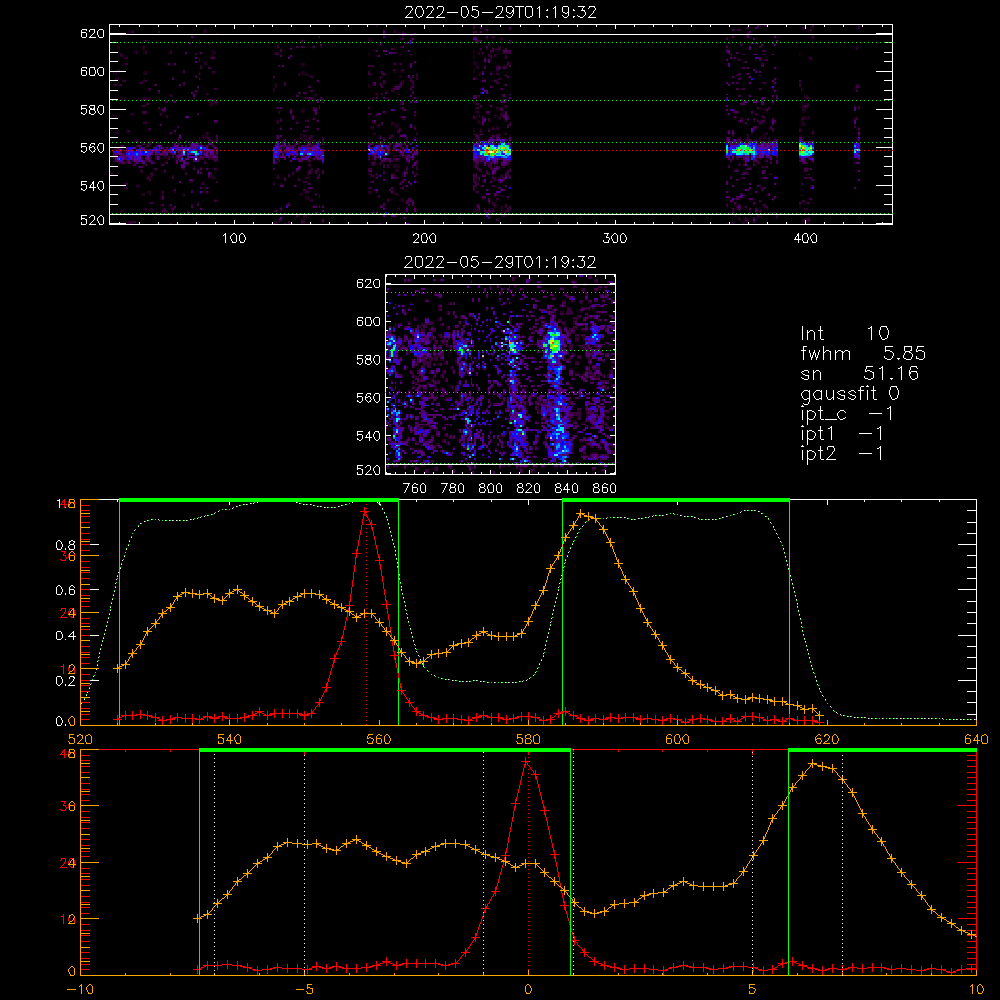Image resolution: width=1000 pixels, height=1000 pixels.
Task: Click the thick green bar over the profile plot's right window
Action: click(676, 500)
